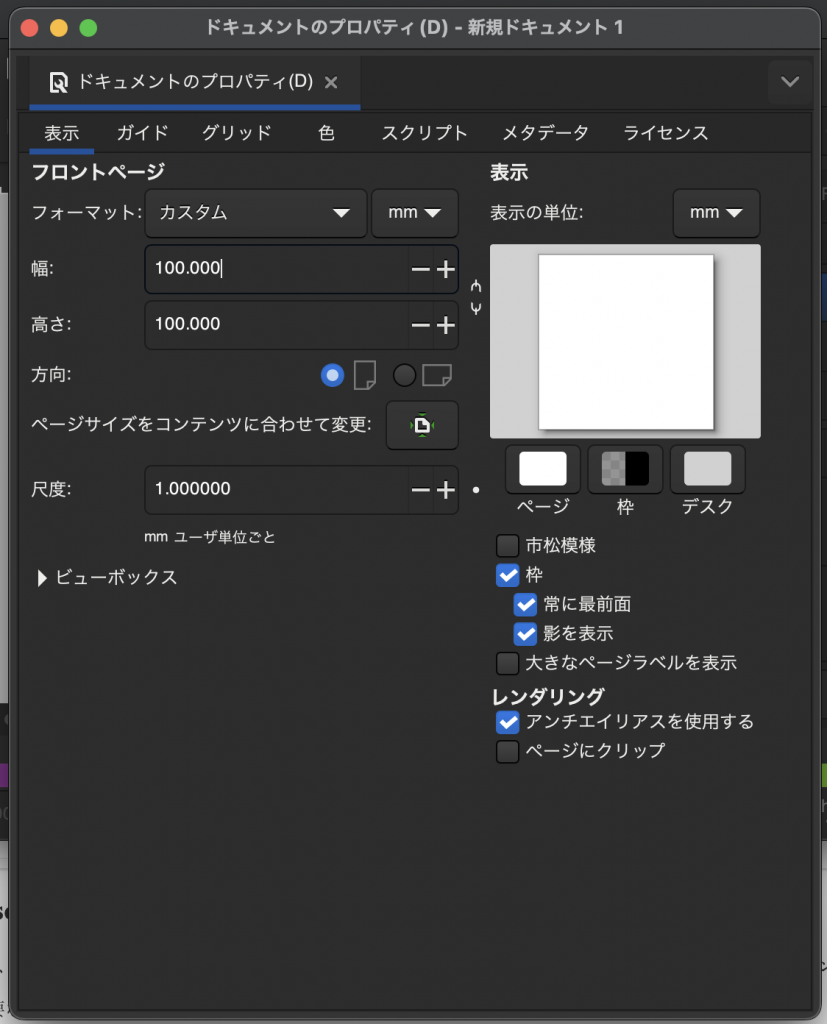Viewport: 827px width, 1024px height.
Task: Enable the ページにクリップ checkbox
Action: point(508,751)
